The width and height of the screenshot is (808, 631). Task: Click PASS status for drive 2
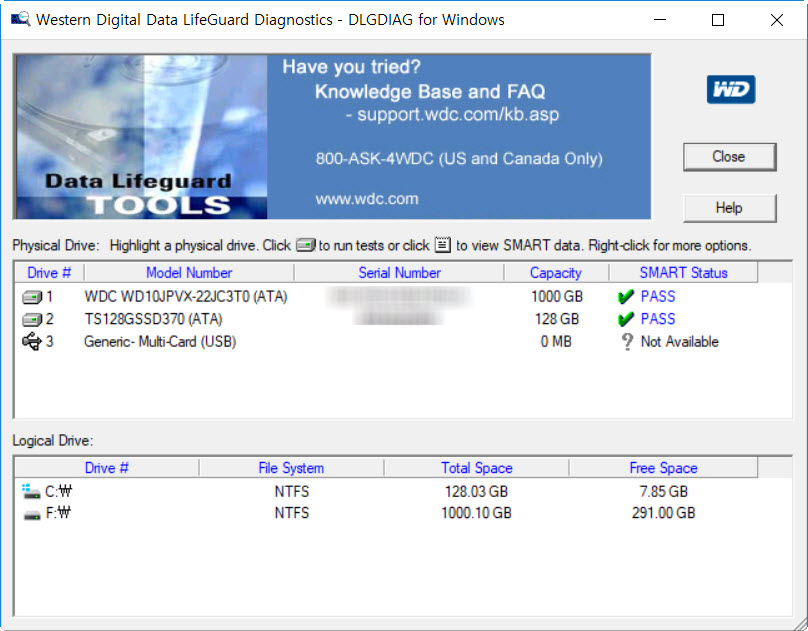[x=658, y=319]
